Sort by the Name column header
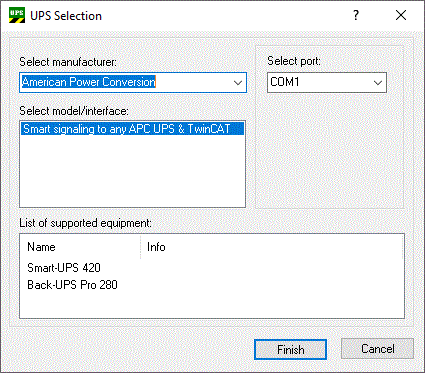 tap(80, 247)
